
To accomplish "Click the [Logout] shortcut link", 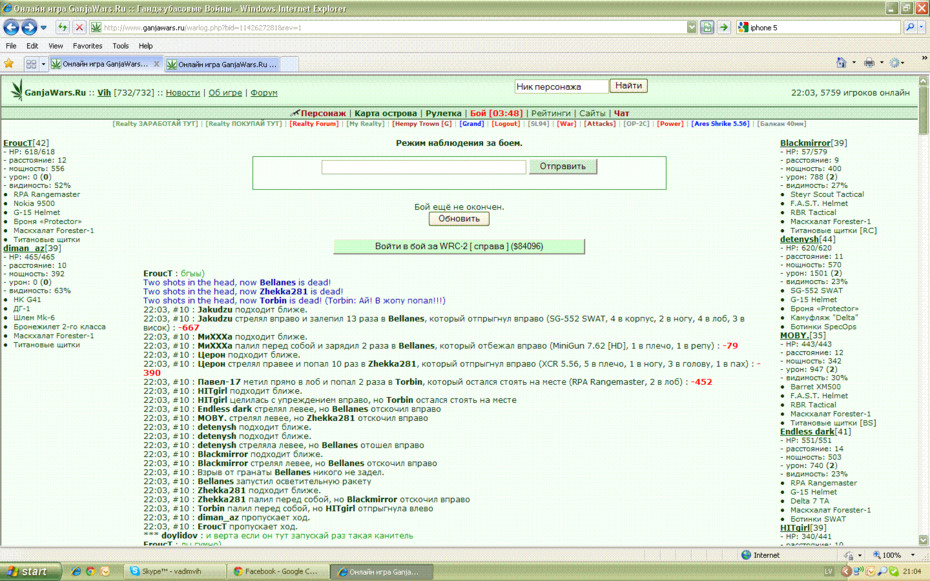I will [506, 124].
